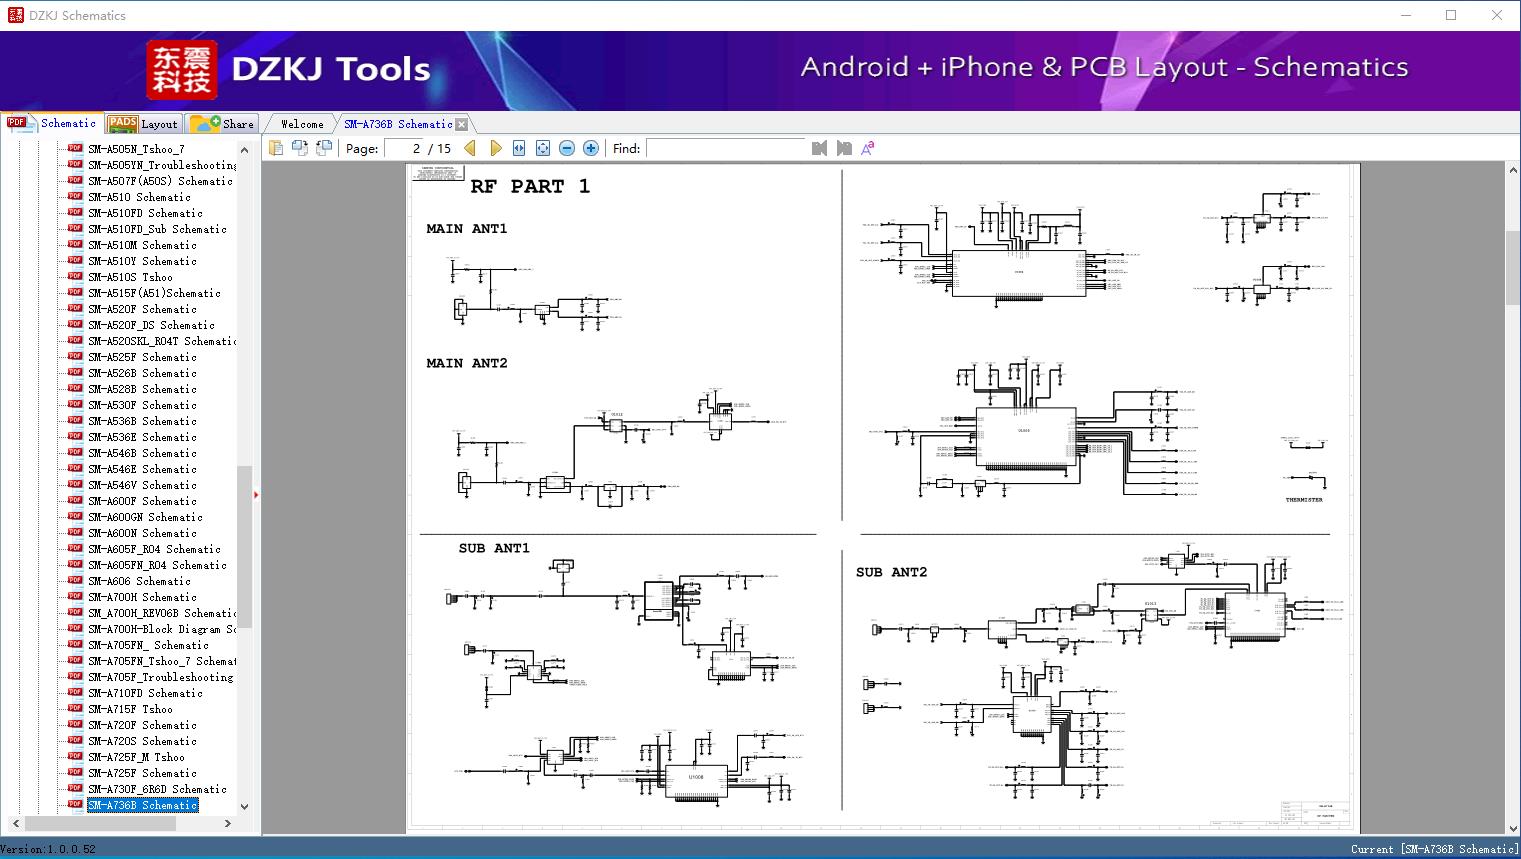
Task: Click the PDF icon beside SM-A600F Schematic
Action: tap(75, 501)
